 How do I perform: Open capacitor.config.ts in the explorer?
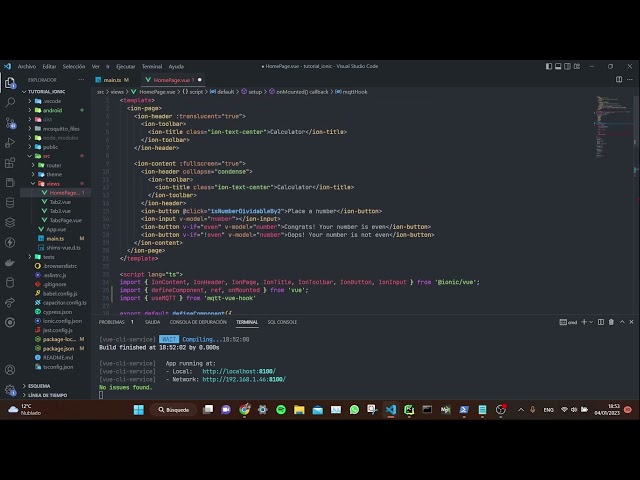pos(64,302)
